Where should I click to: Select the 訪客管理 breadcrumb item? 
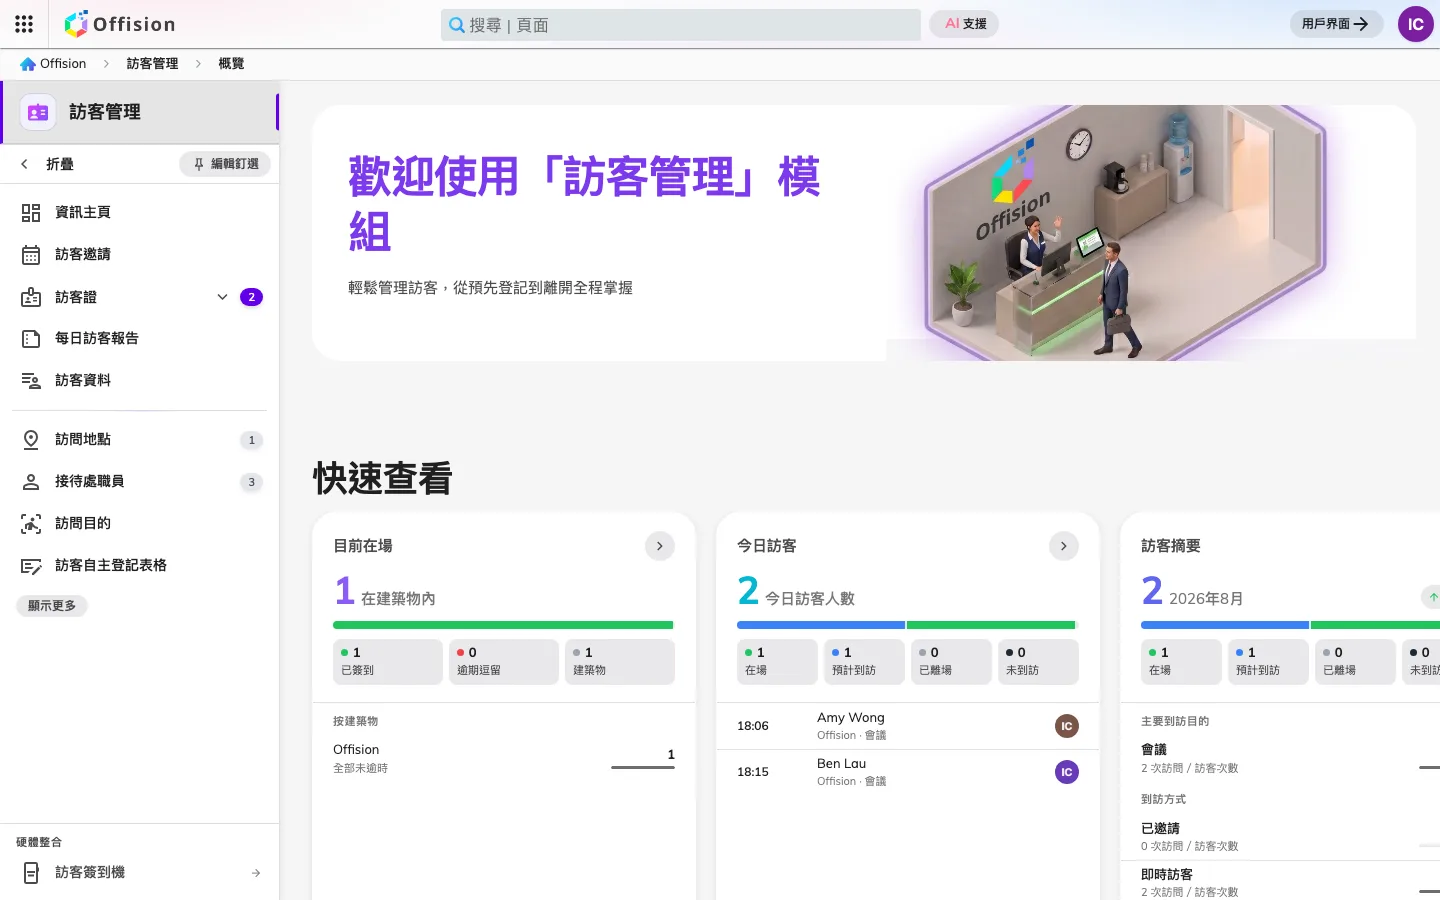click(x=152, y=64)
